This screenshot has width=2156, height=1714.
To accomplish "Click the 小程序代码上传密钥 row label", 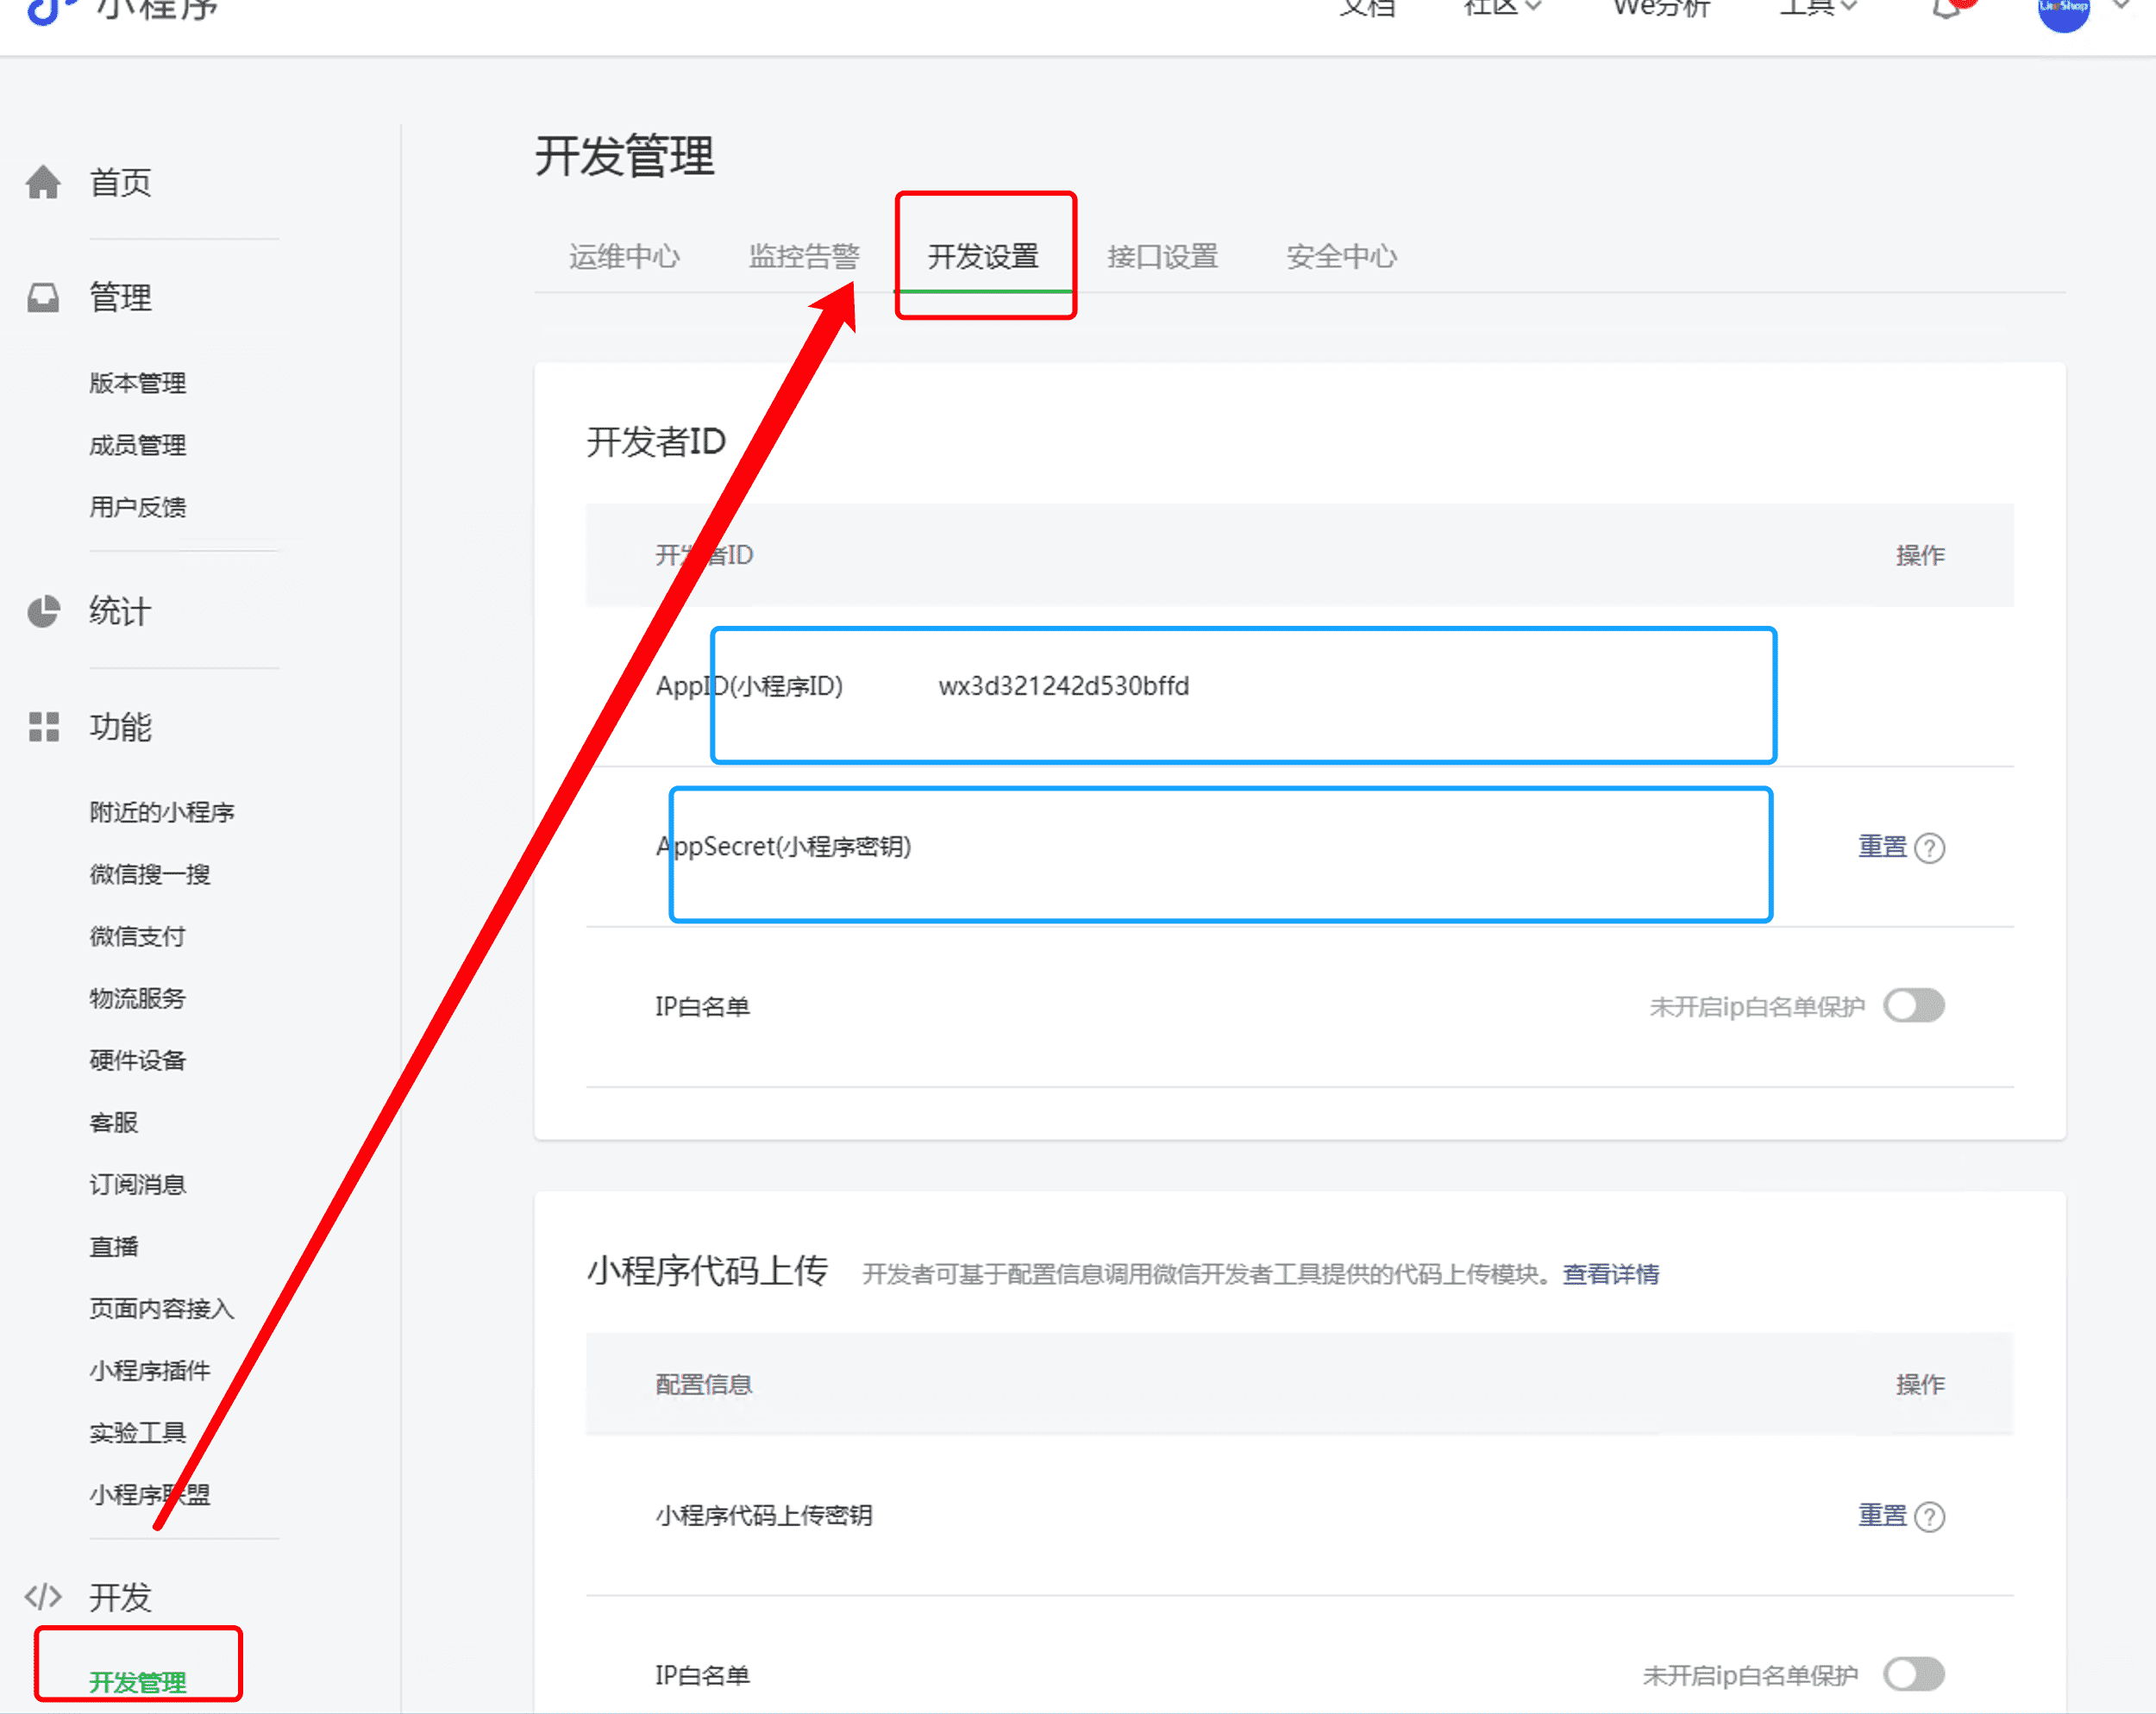I will coord(763,1515).
